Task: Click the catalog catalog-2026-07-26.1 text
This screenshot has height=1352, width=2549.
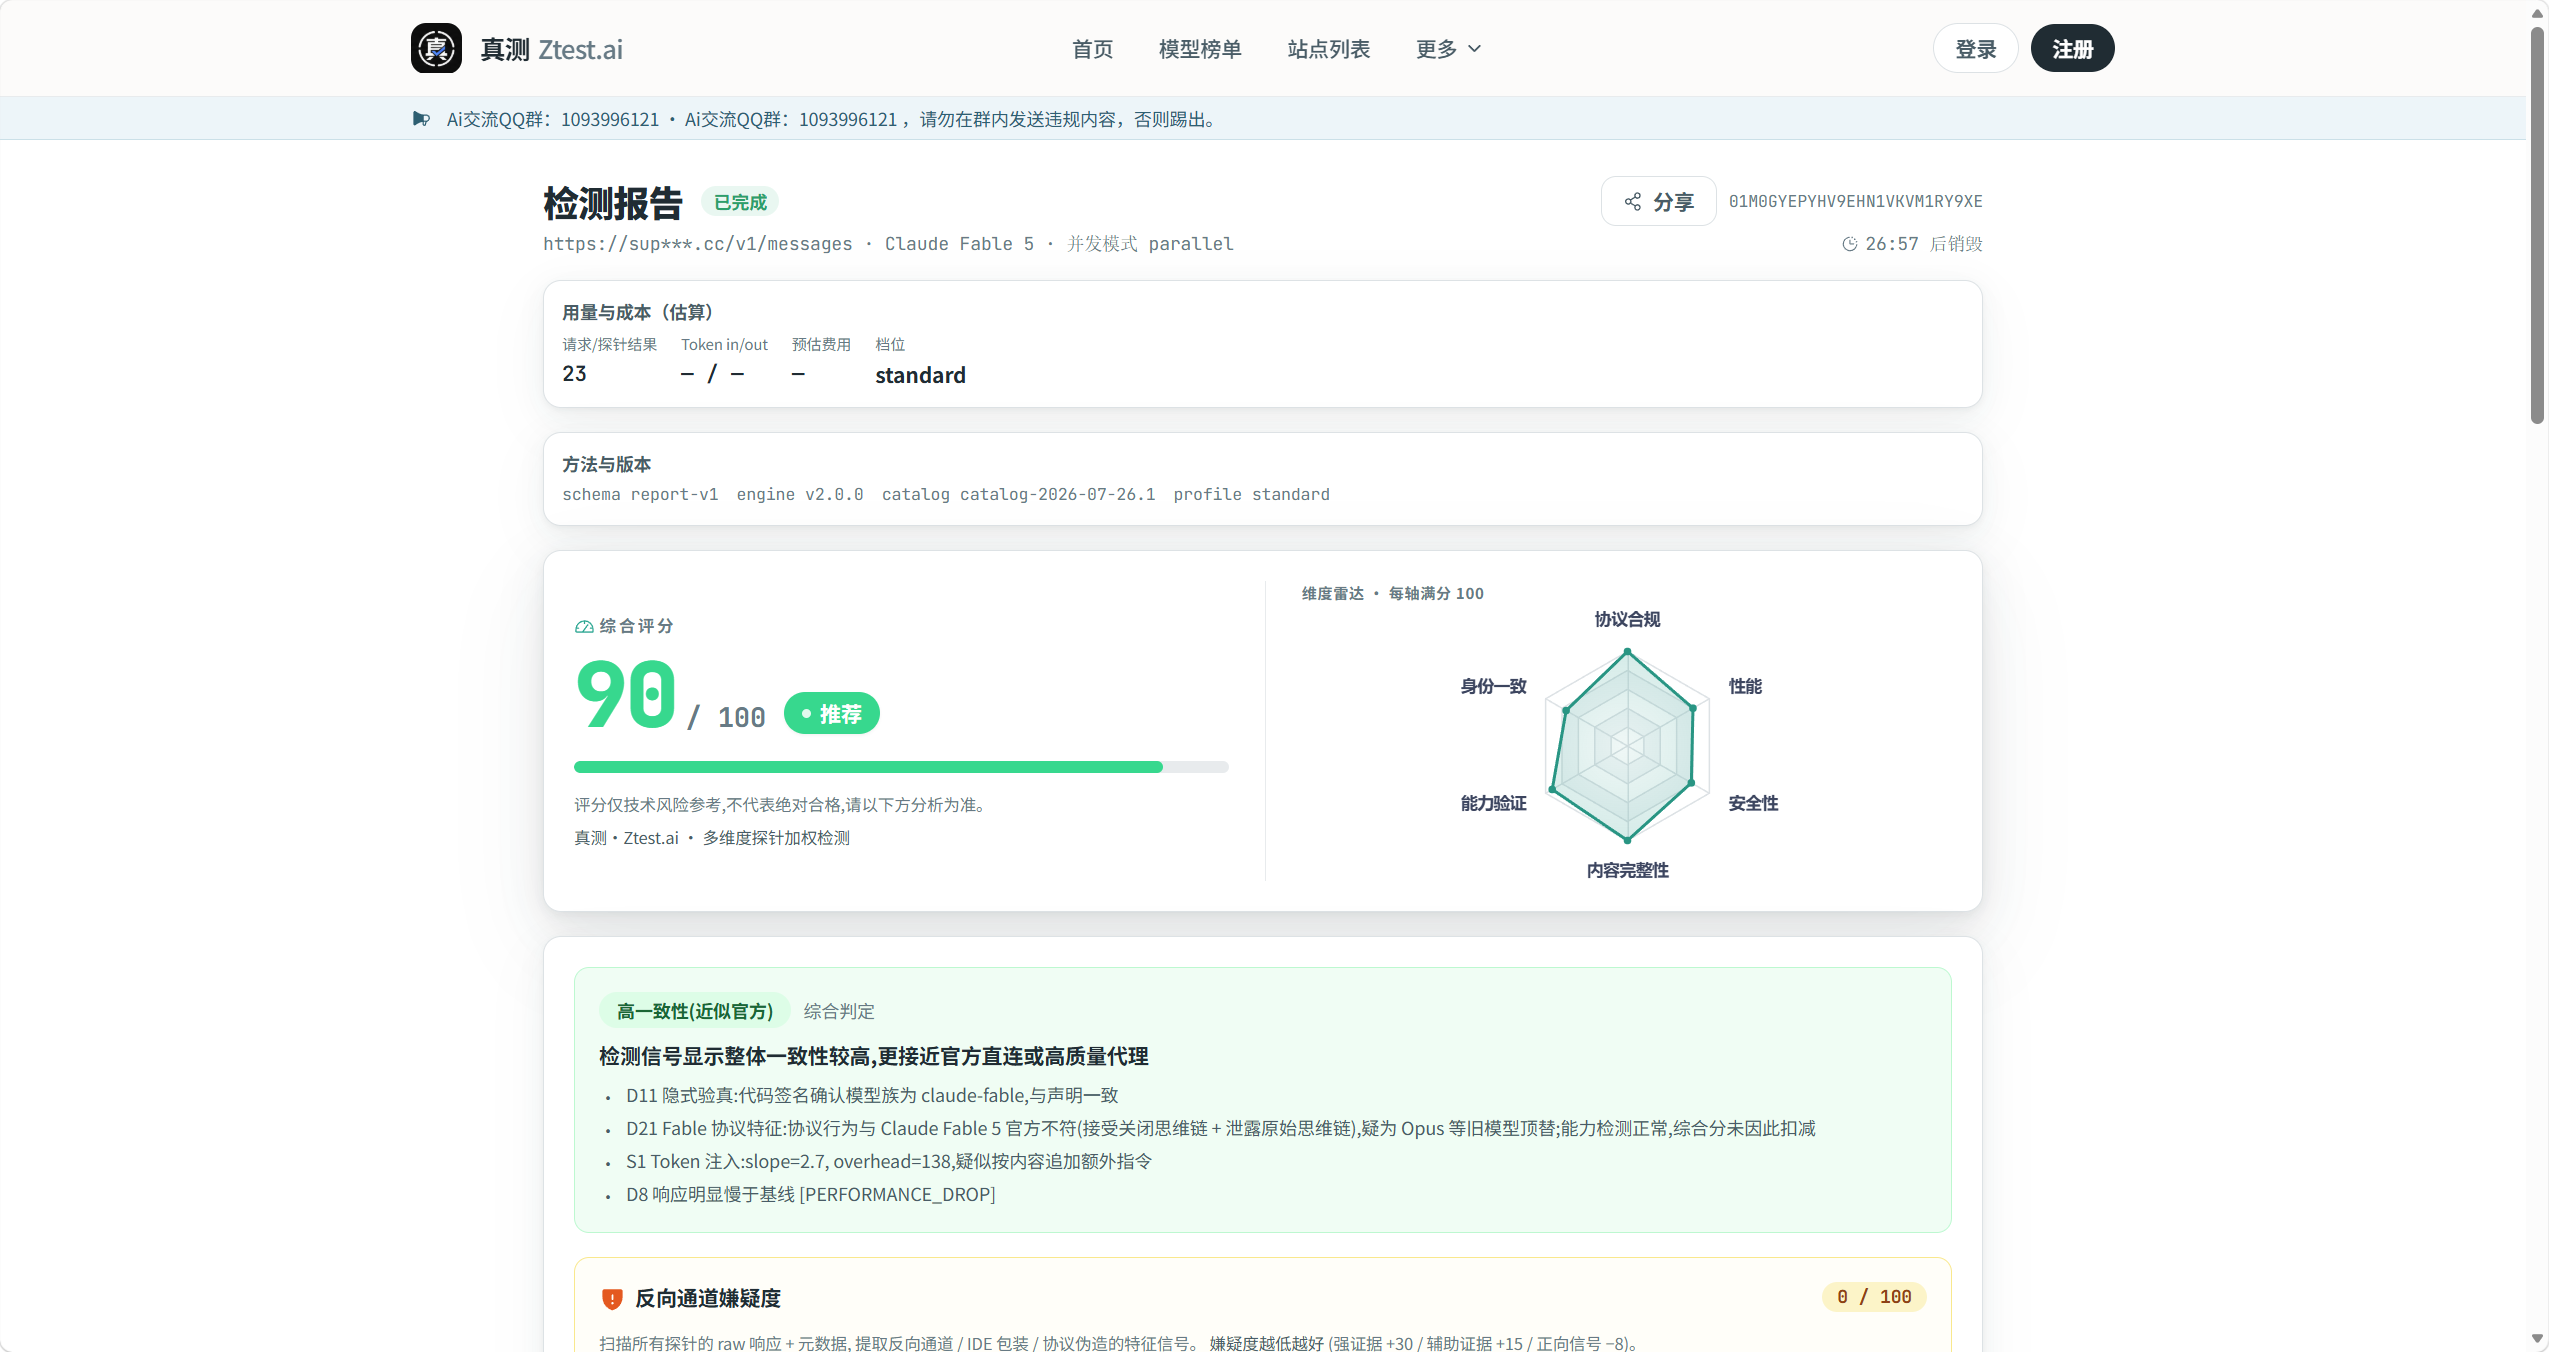Action: [x=1018, y=495]
